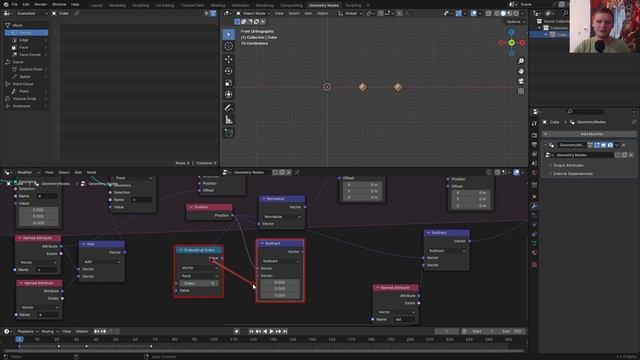Image resolution: width=640 pixels, height=360 pixels.
Task: Switch to Geometry Nodes workspace tab
Action: (x=324, y=5)
